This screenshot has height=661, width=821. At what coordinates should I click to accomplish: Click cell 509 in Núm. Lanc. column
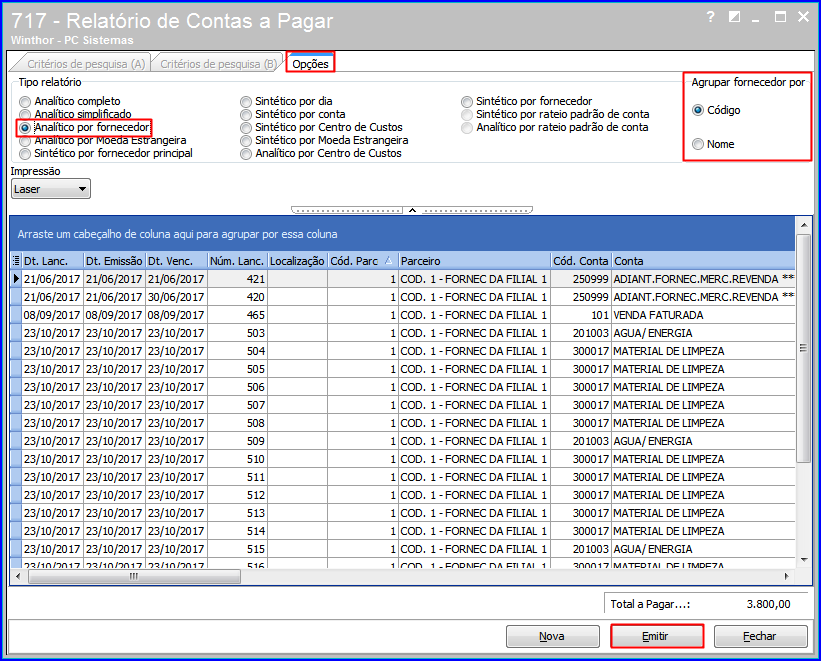pos(237,441)
